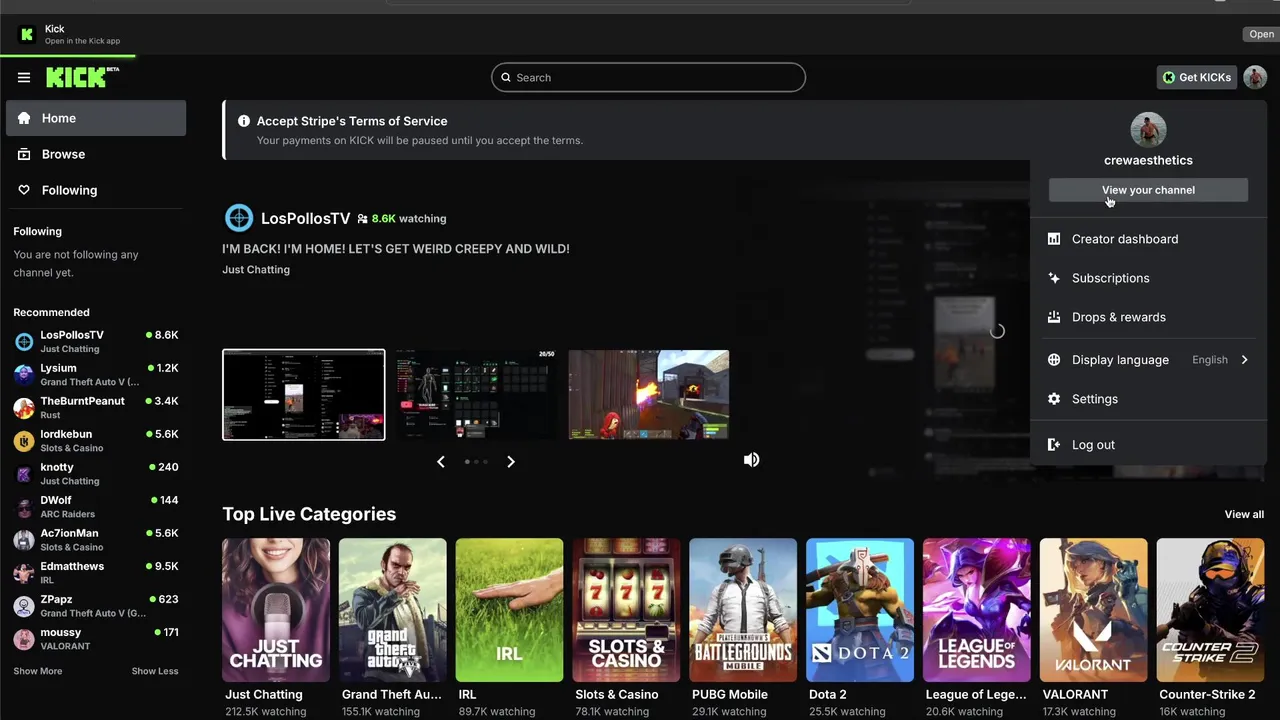The width and height of the screenshot is (1280, 720).
Task: Open IRL category card
Action: (509, 610)
